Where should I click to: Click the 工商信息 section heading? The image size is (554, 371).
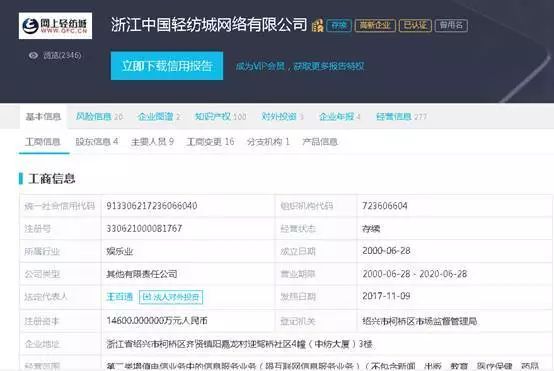point(52,178)
